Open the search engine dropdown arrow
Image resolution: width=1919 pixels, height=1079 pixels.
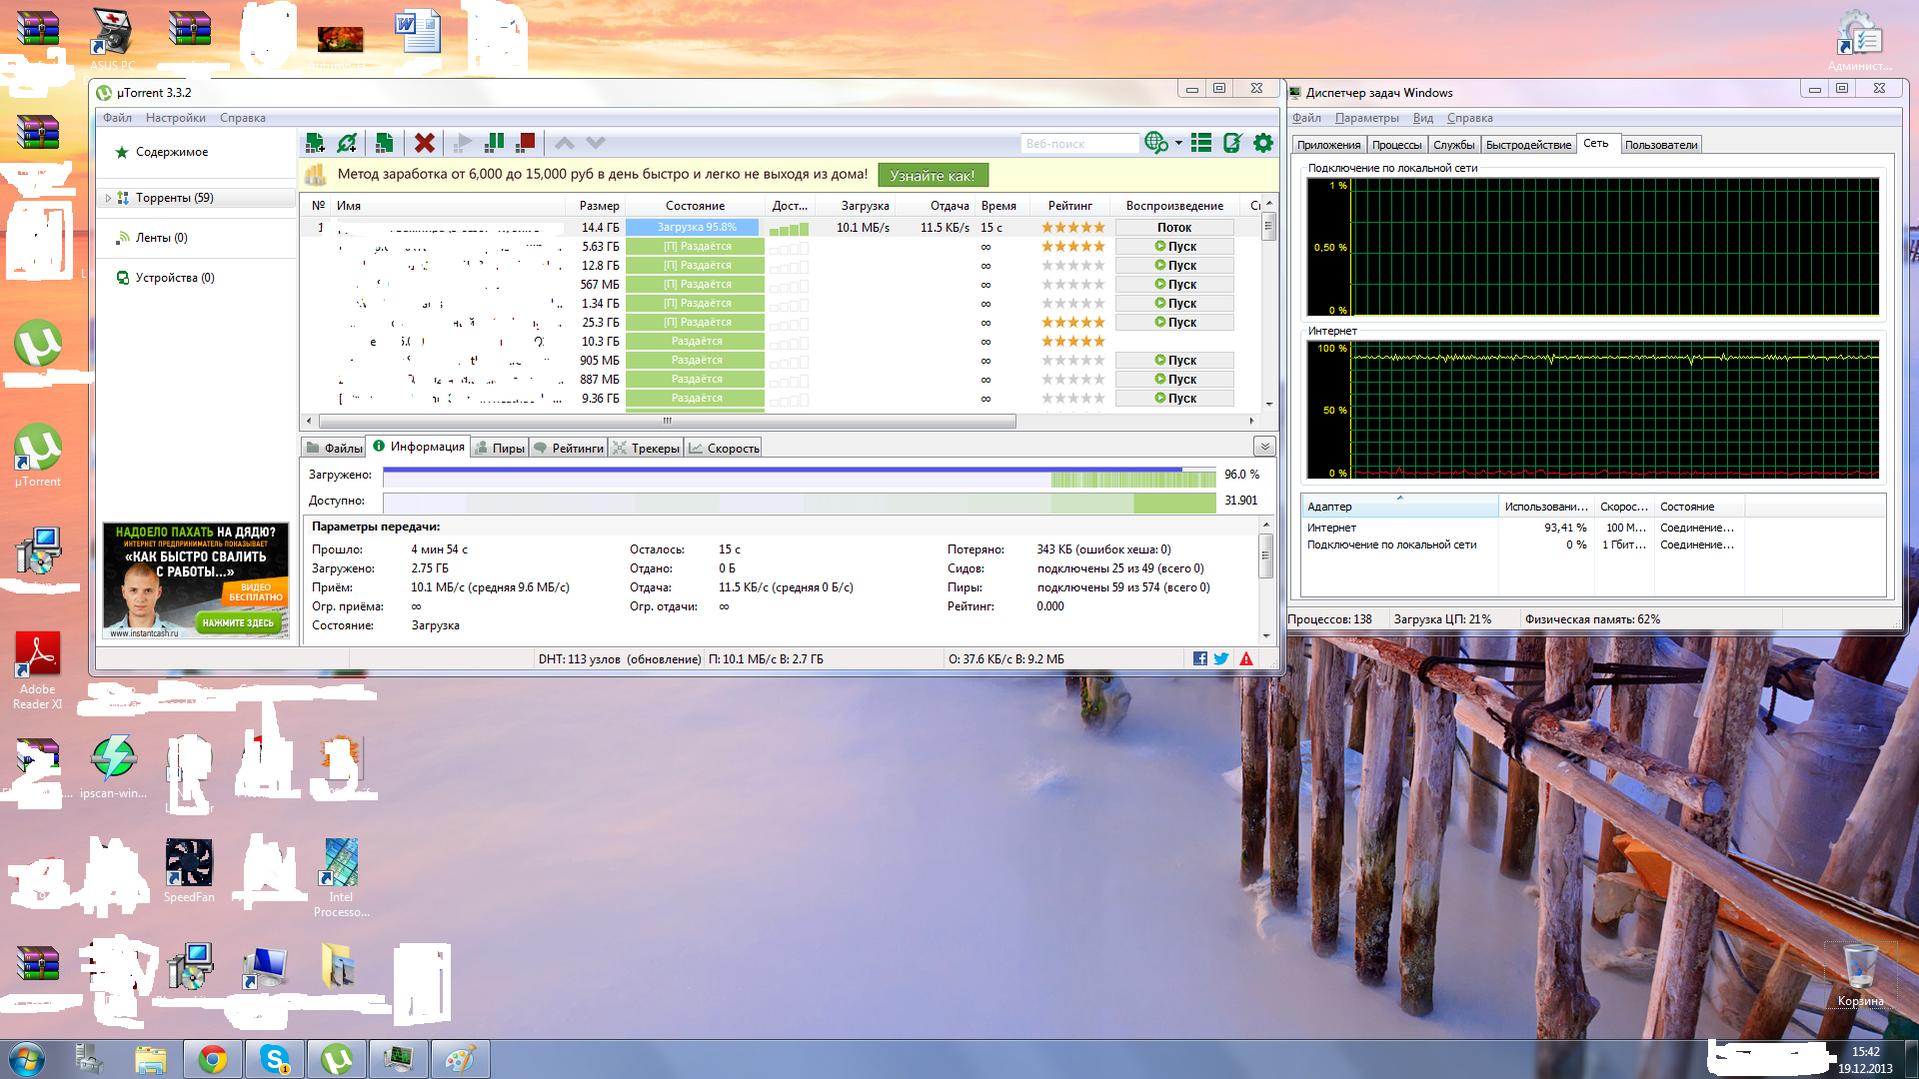1178,143
